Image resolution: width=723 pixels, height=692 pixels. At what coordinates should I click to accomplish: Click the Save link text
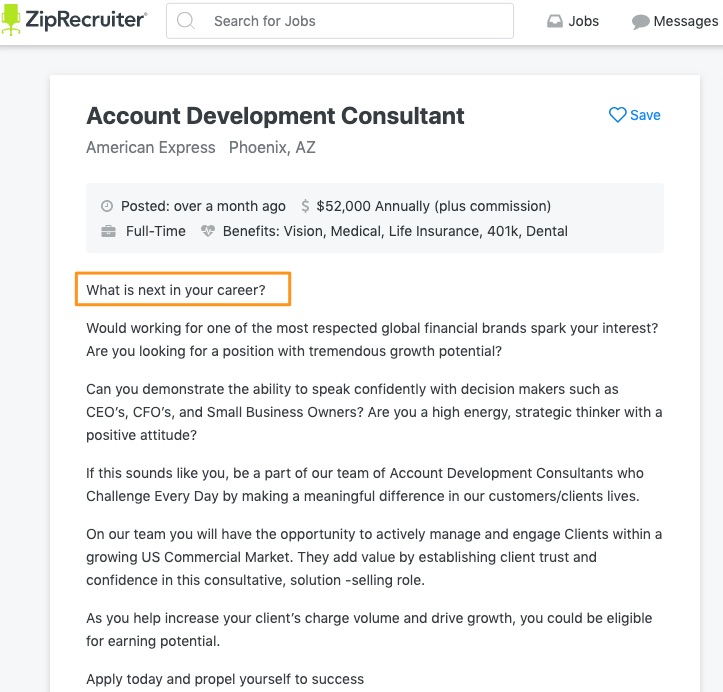pyautogui.click(x=645, y=115)
